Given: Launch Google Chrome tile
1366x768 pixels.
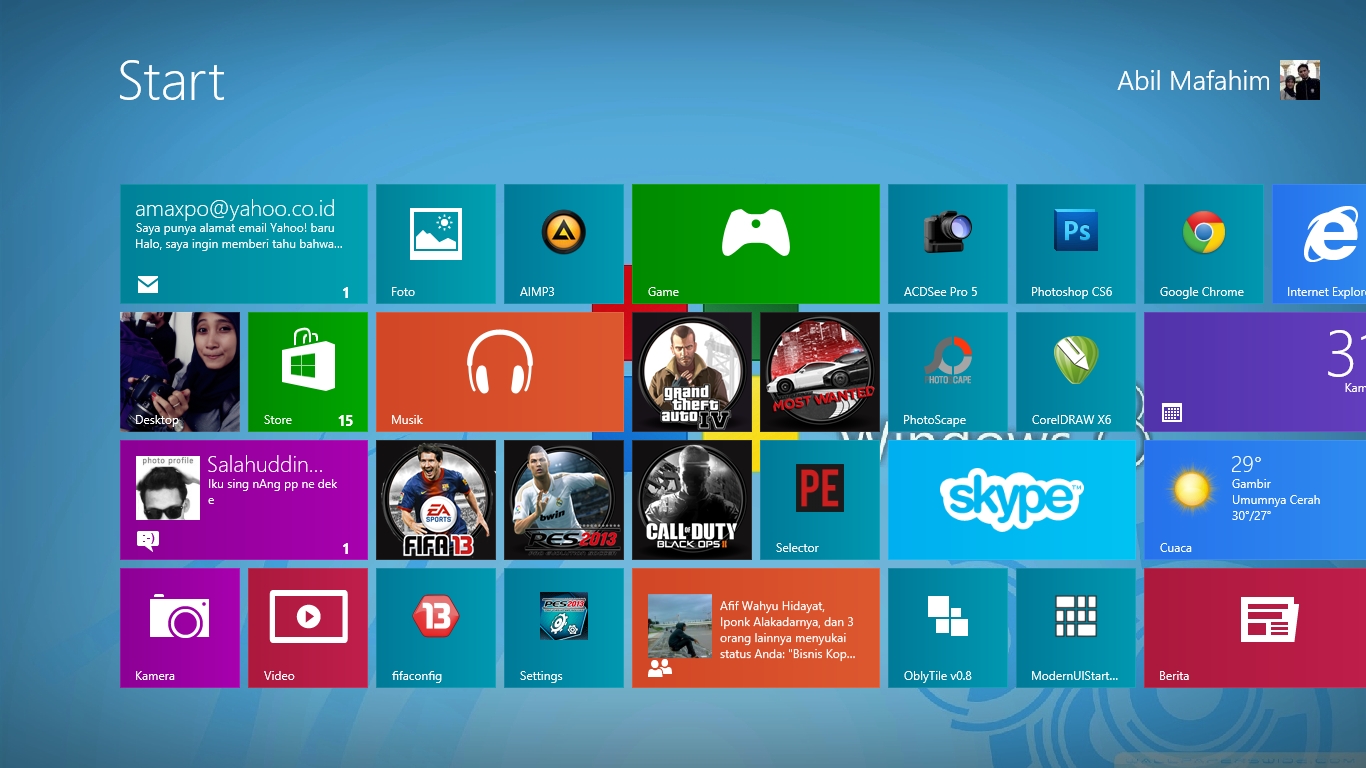Looking at the screenshot, I should coord(1204,244).
